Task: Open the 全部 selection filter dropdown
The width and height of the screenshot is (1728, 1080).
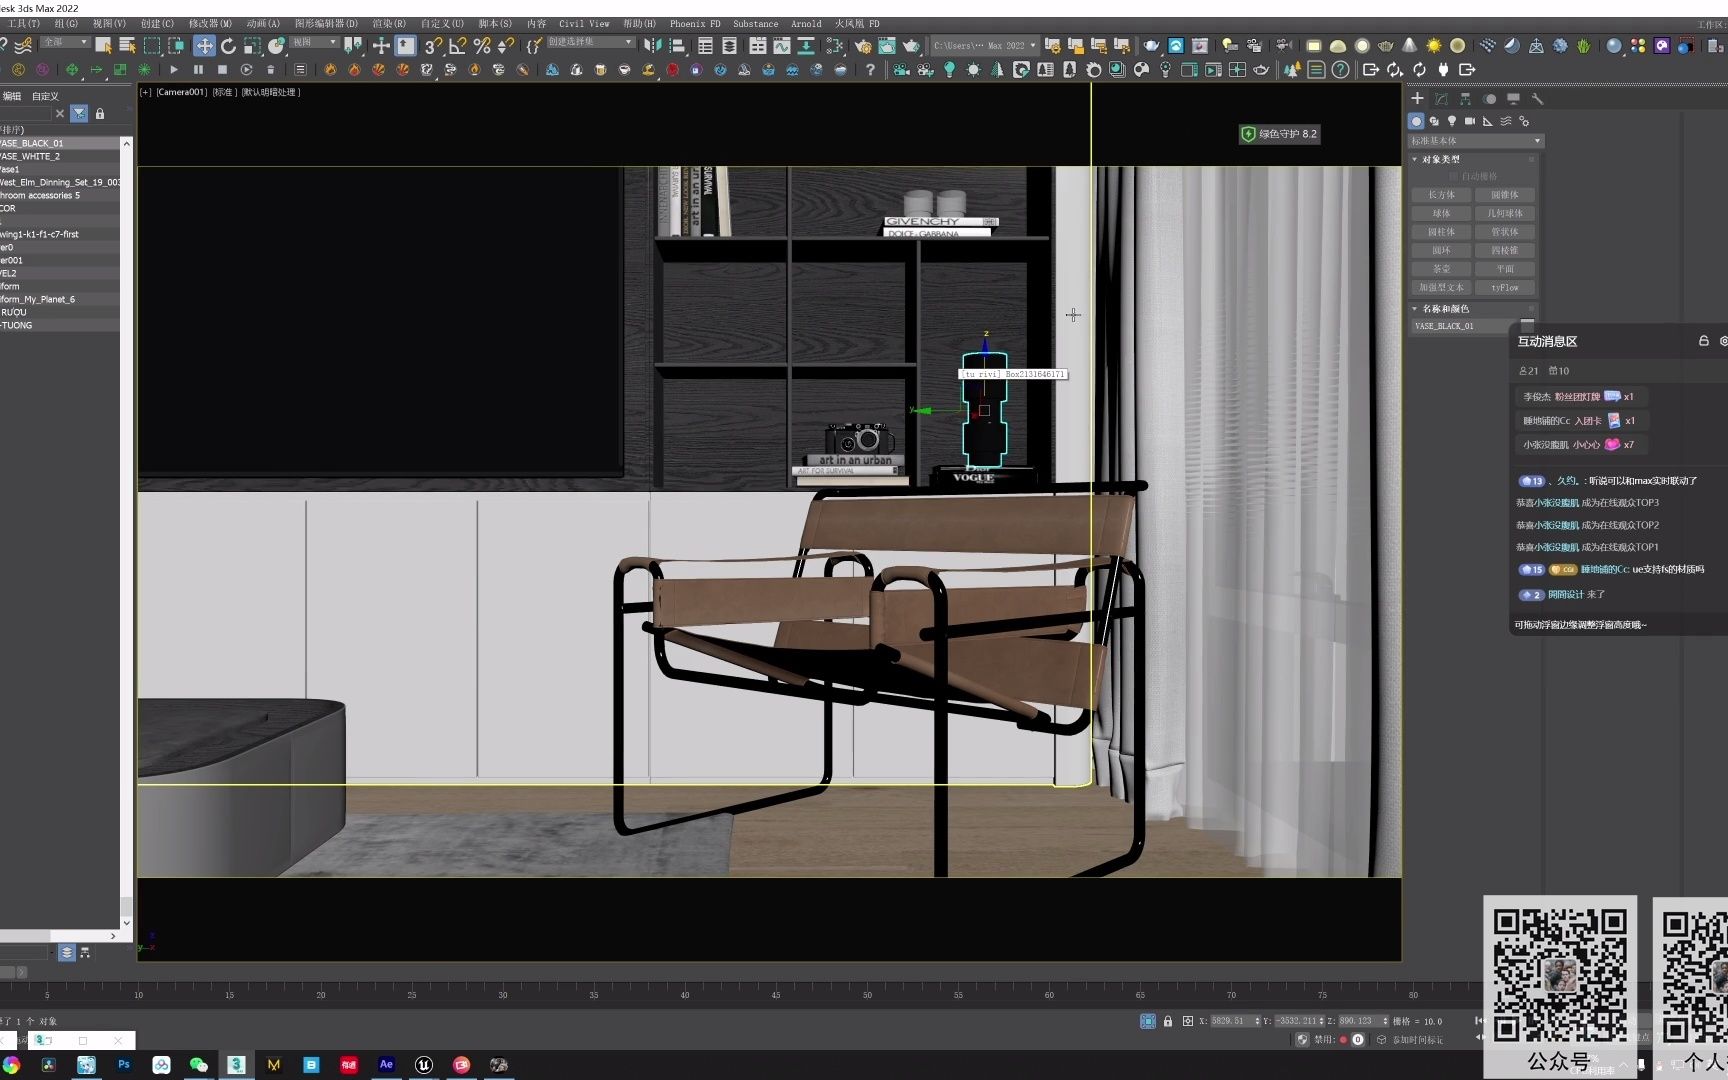Action: [65, 42]
